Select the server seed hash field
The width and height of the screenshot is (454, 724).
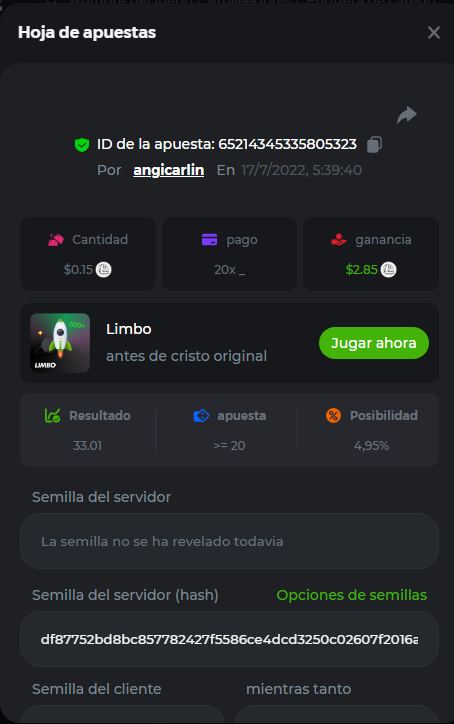tap(229, 639)
